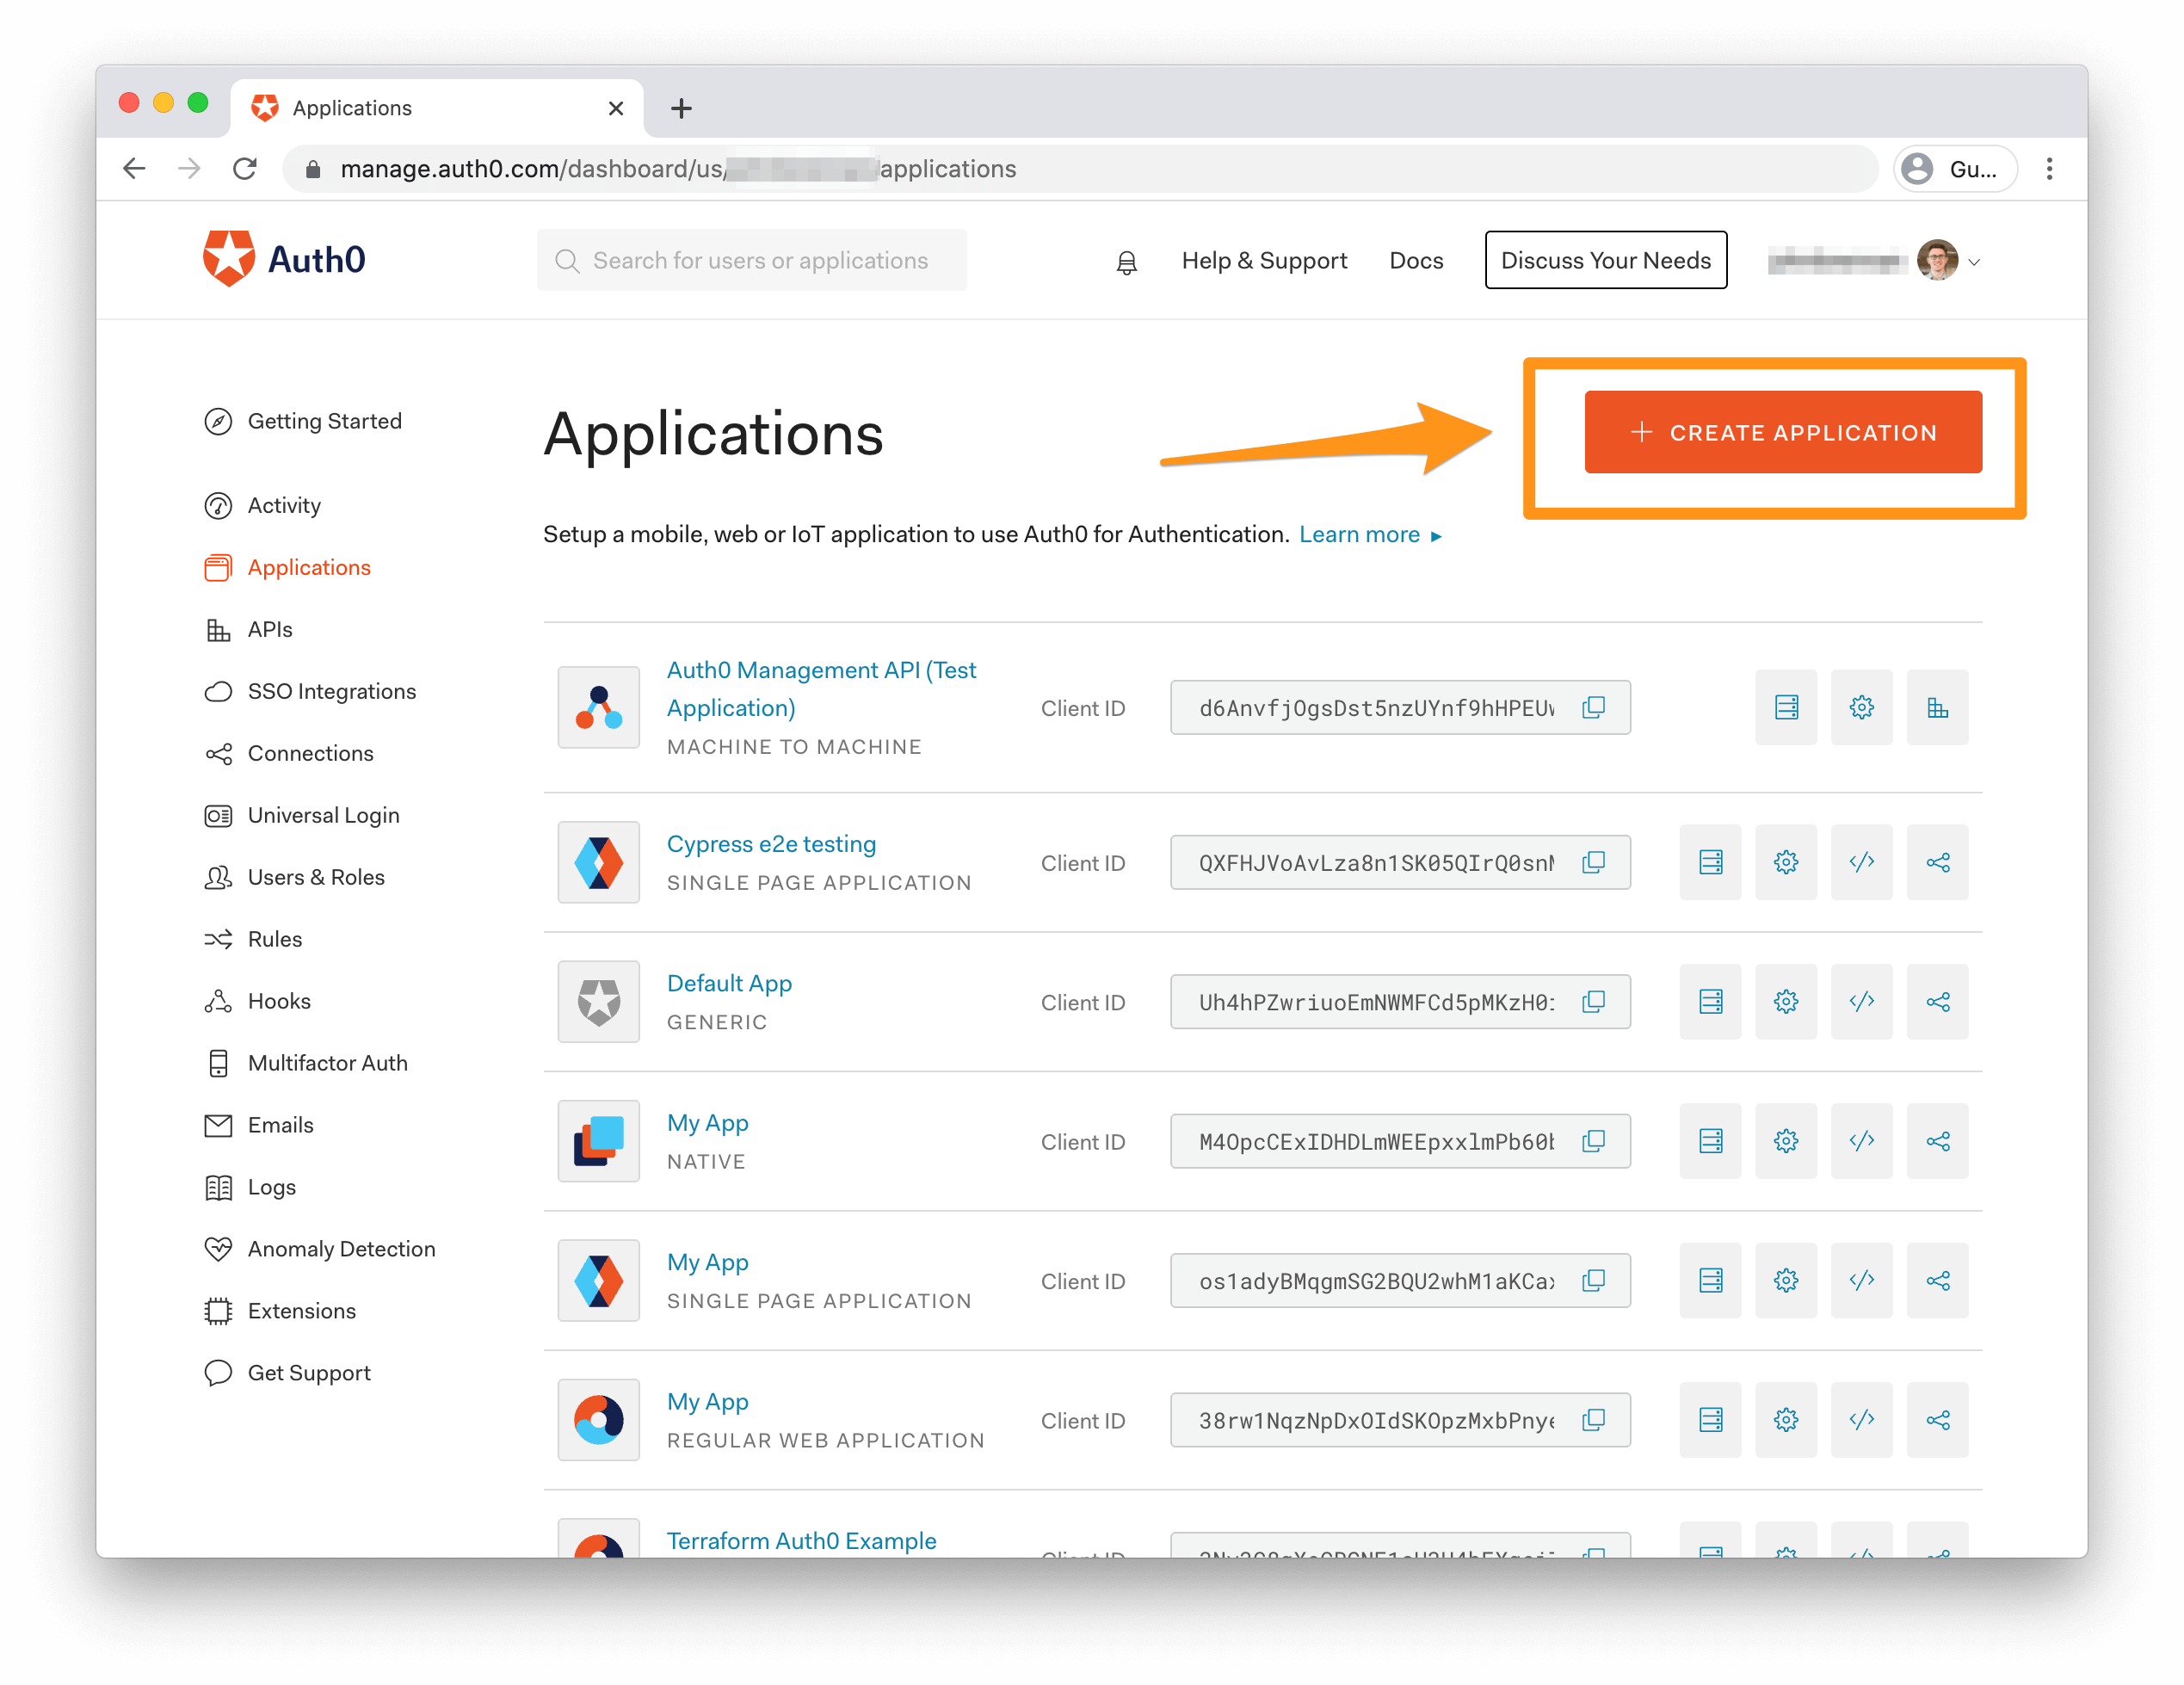2184x1685 pixels.
Task: Open the Guest profile menu in Chrome
Action: pyautogui.click(x=1954, y=169)
